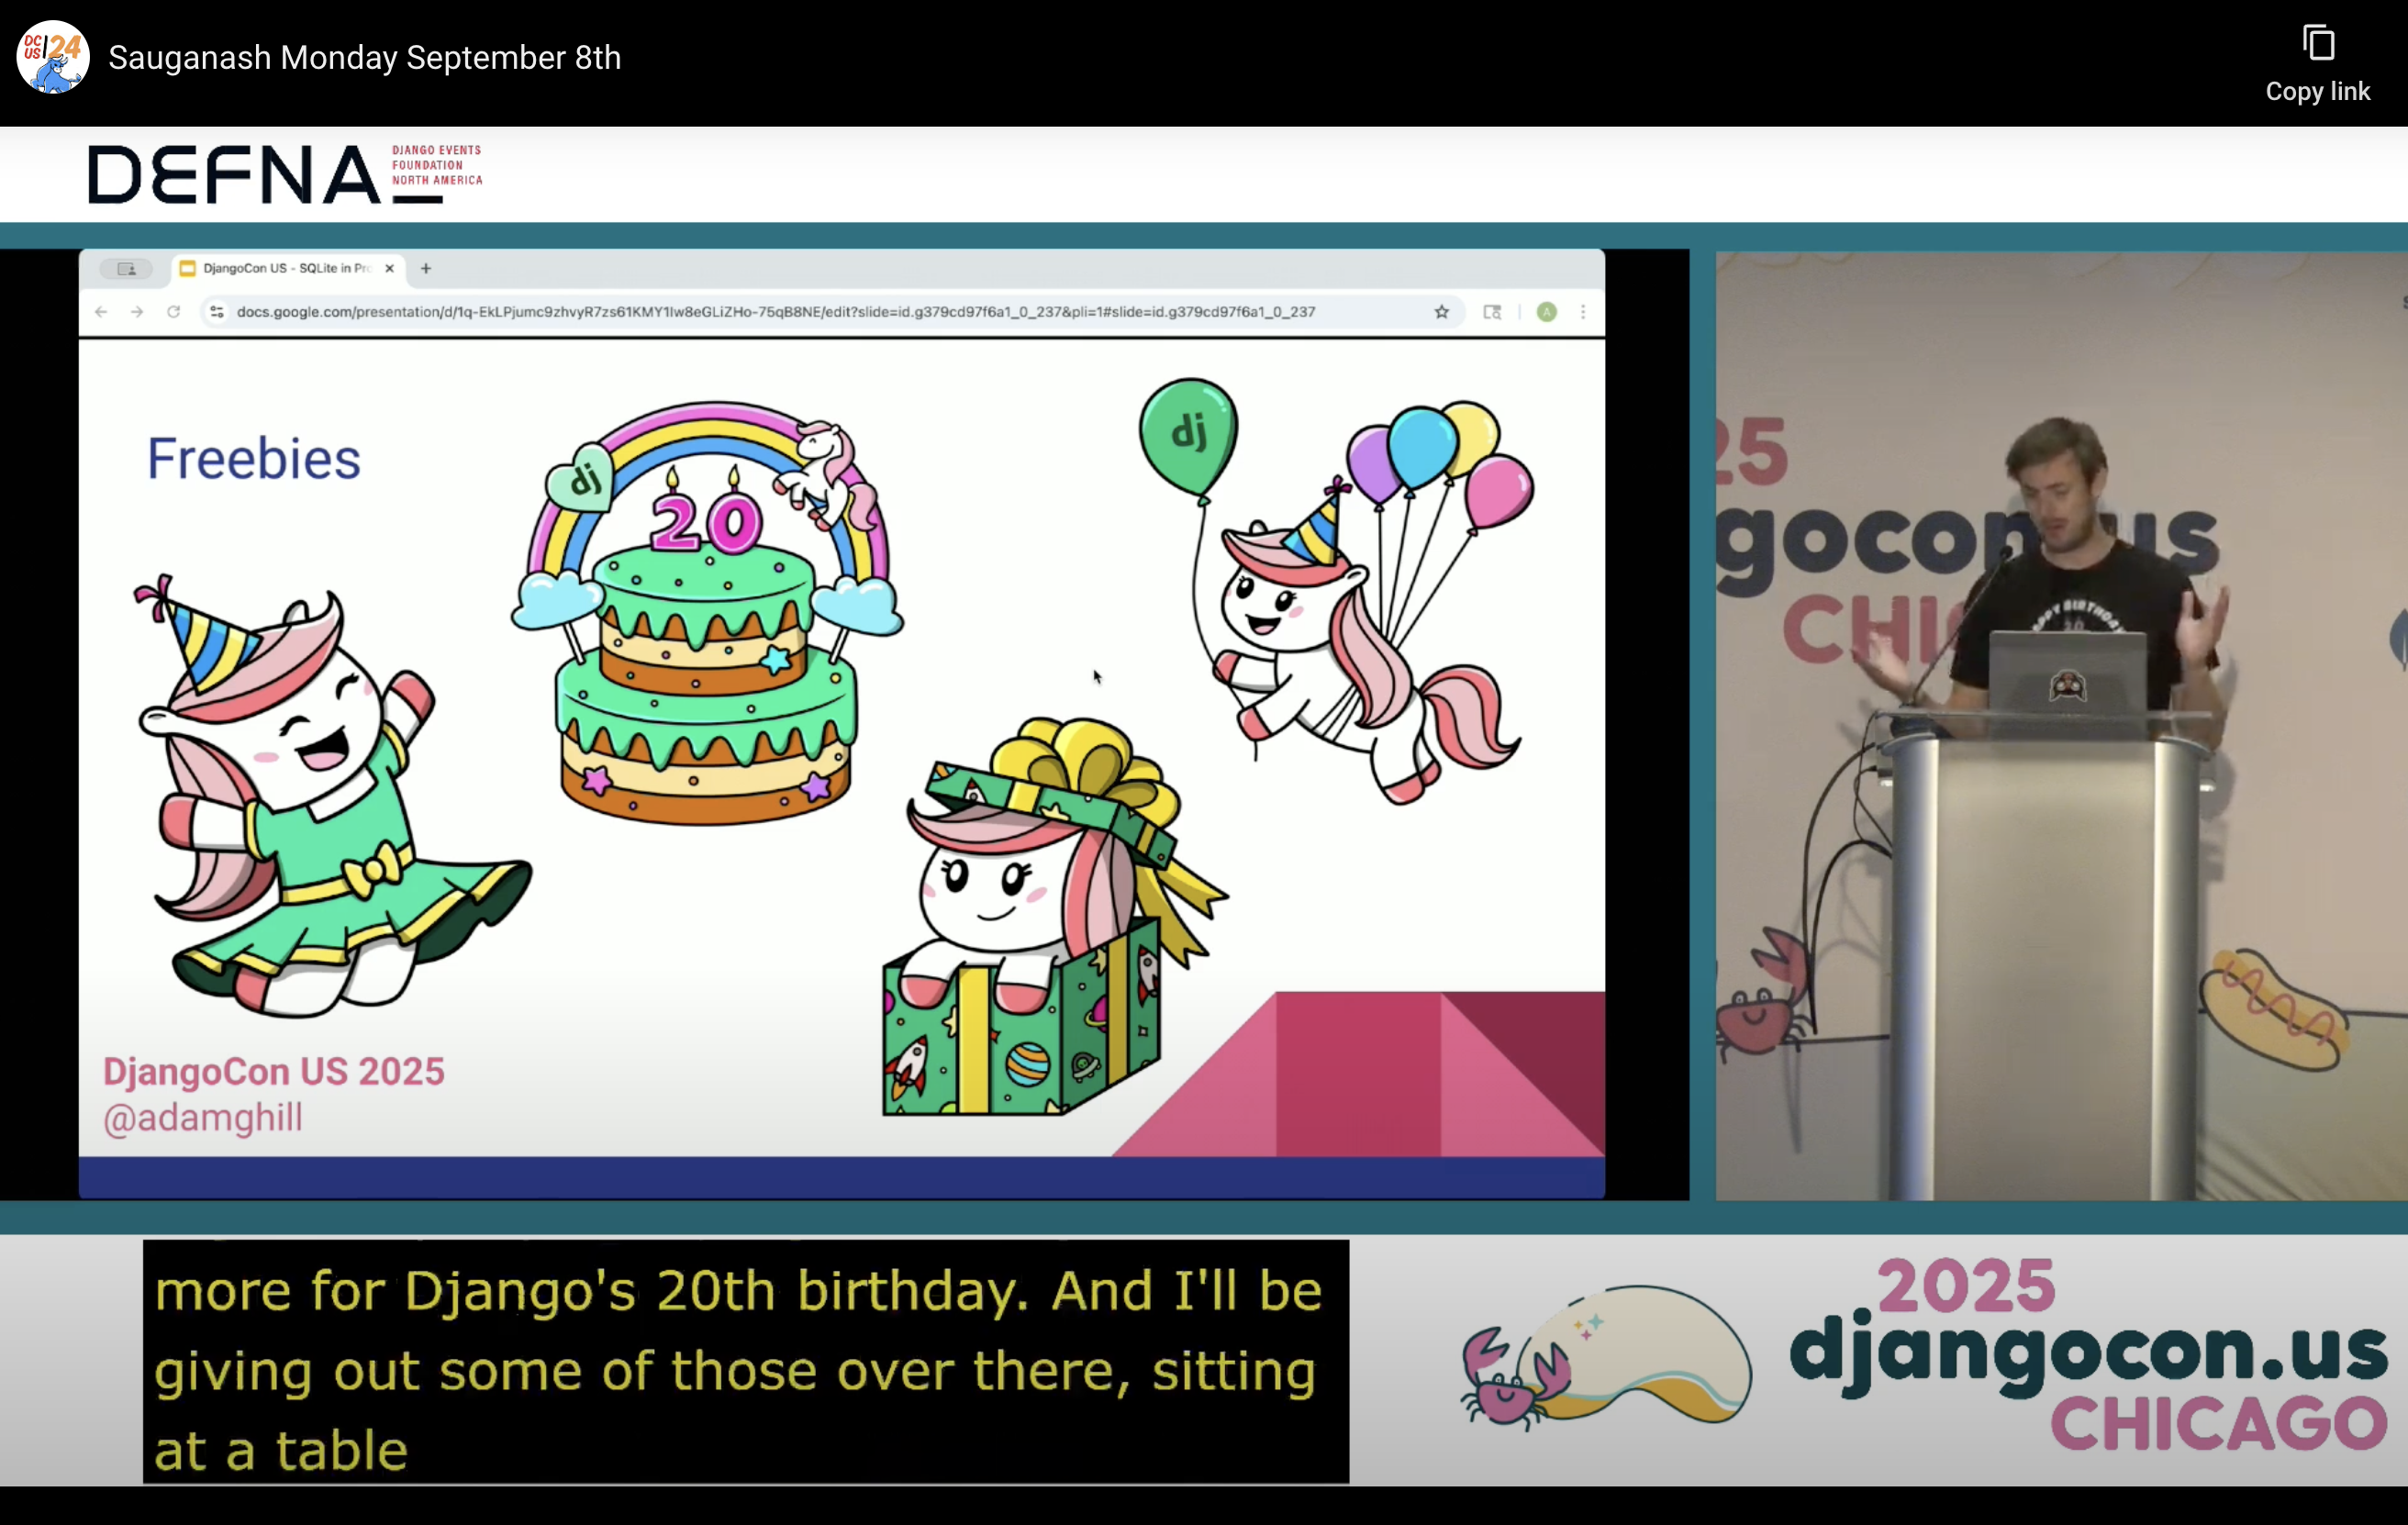Open the video title Sauganash Monday September 8th

coord(365,58)
